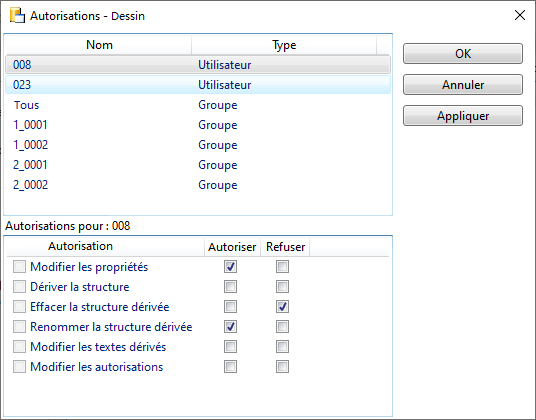Viewport: 536px width, 420px height.
Task: Select group 2_0002 in the list
Action: coord(198,185)
